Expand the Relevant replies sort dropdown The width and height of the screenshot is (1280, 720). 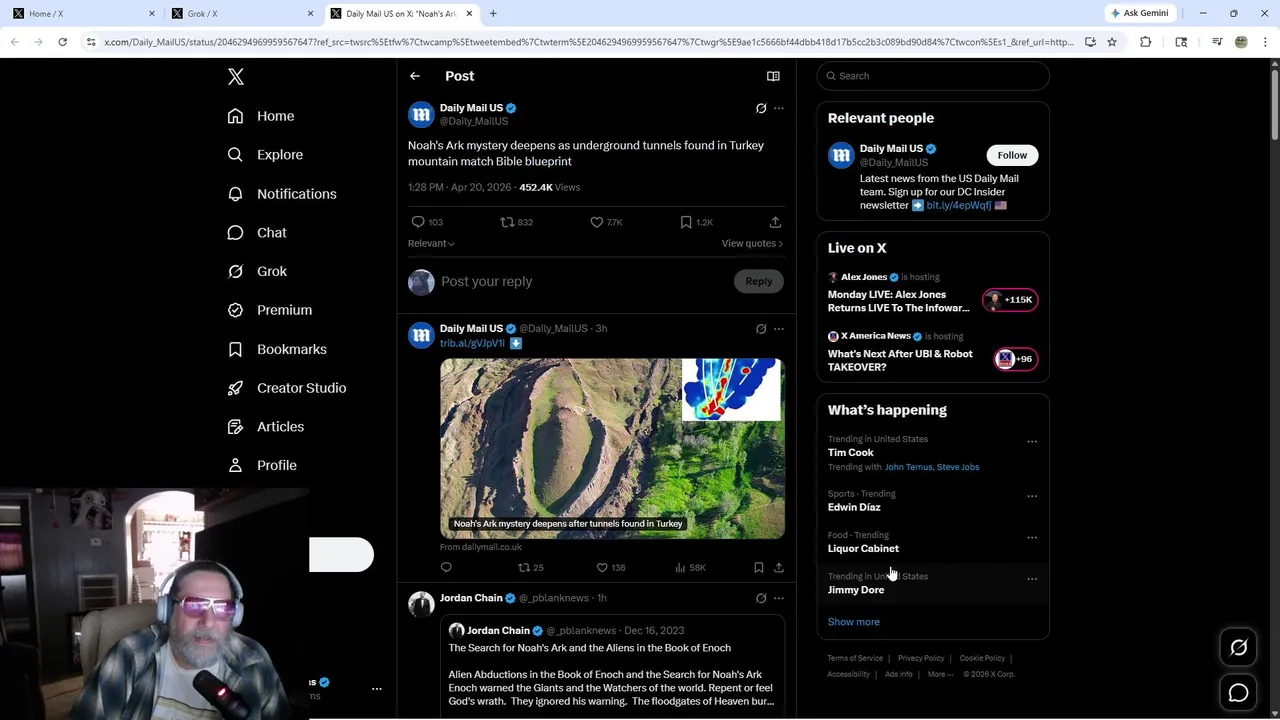(431, 243)
